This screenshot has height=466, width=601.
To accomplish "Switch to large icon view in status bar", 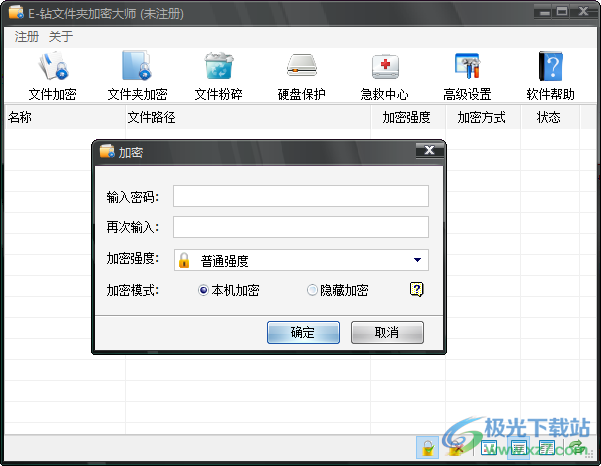I will click(489, 448).
